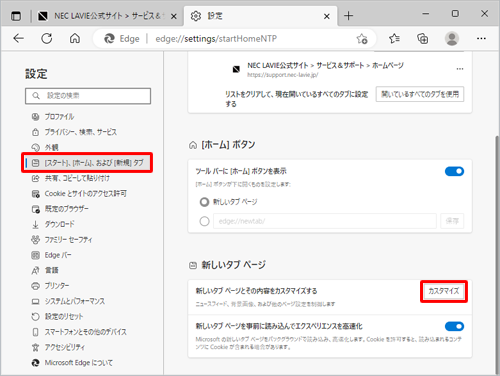
Task: Reload the page with refresh icon
Action: pyautogui.click(x=47, y=39)
